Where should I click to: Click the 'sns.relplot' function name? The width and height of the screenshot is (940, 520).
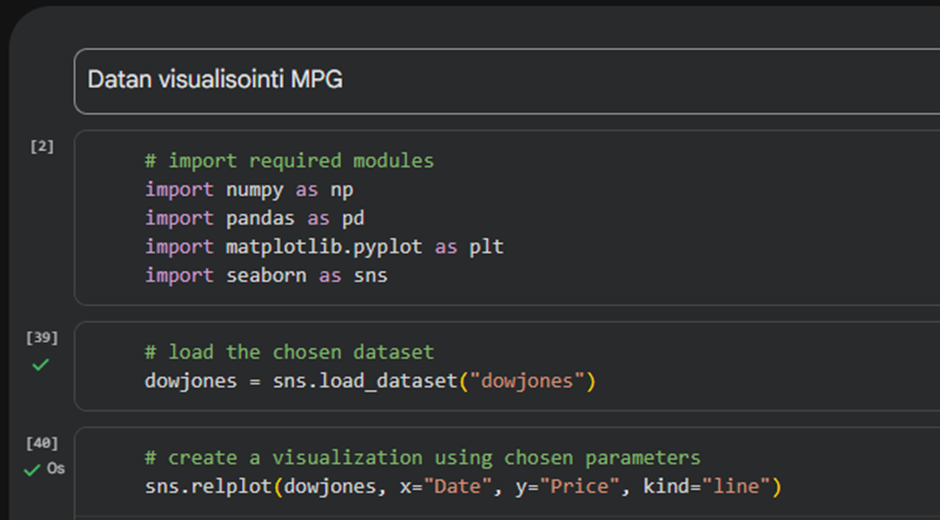point(208,487)
